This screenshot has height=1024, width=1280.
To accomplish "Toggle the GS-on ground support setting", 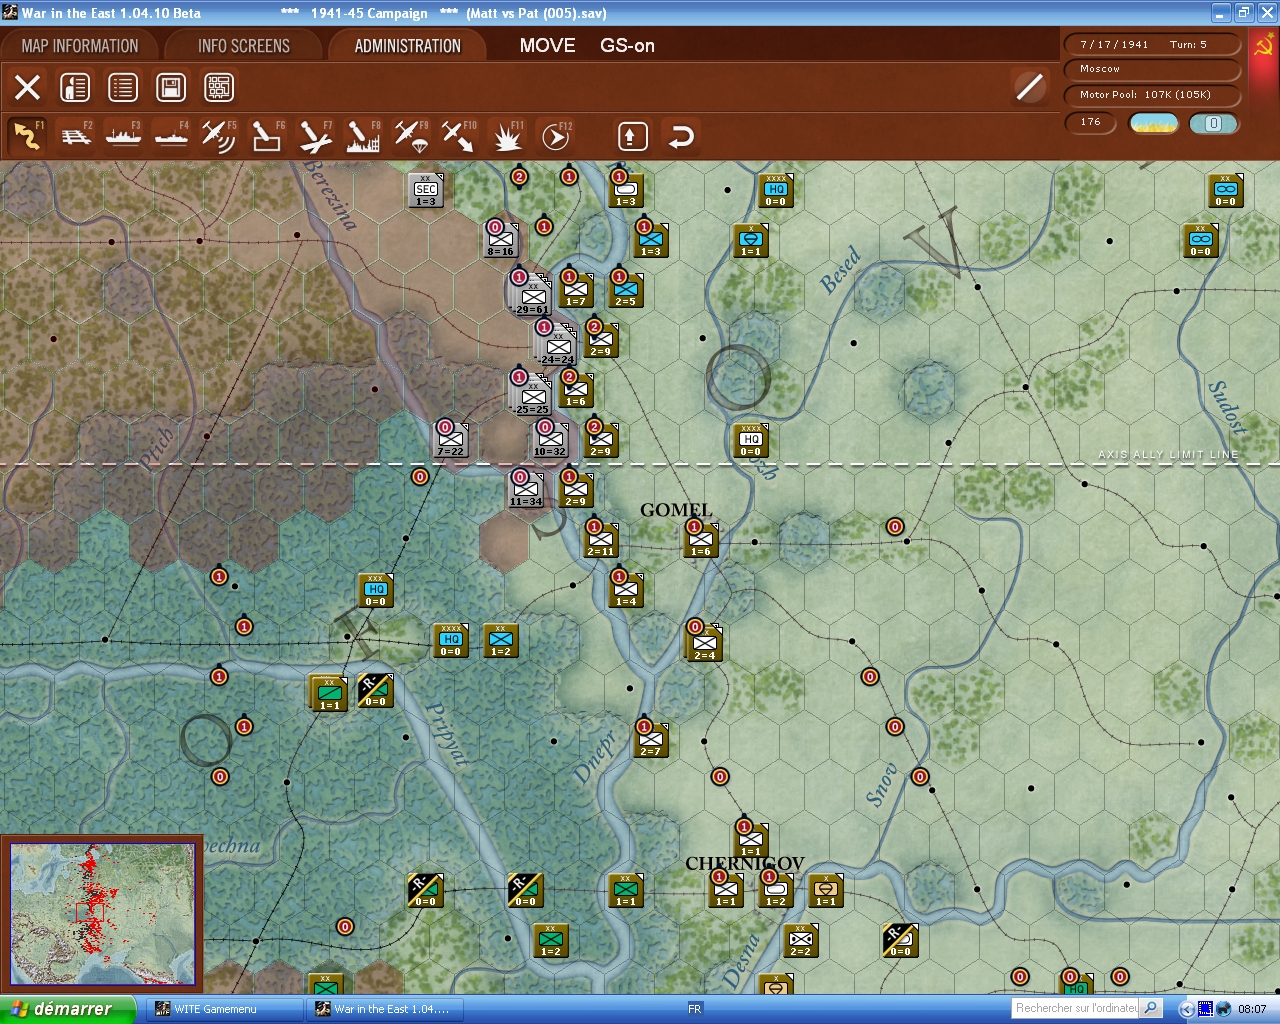I will 627,45.
